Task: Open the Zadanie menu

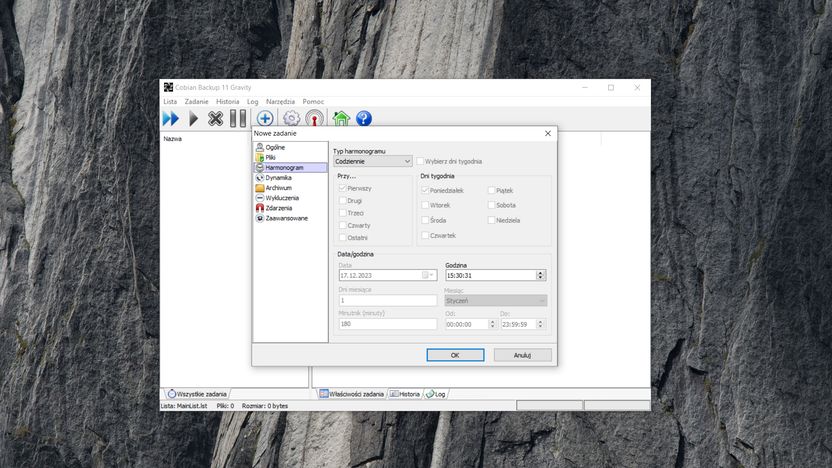Action: 196,101
